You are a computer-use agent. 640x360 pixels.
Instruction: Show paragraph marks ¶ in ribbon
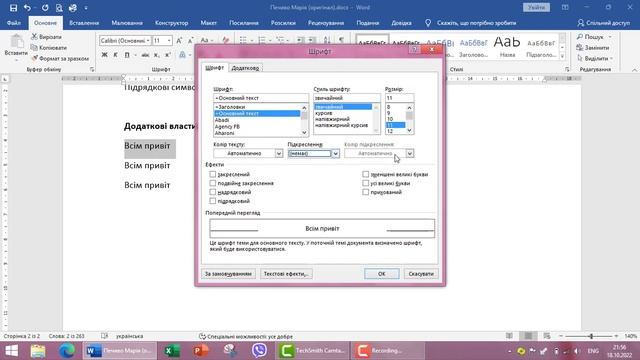(341, 40)
